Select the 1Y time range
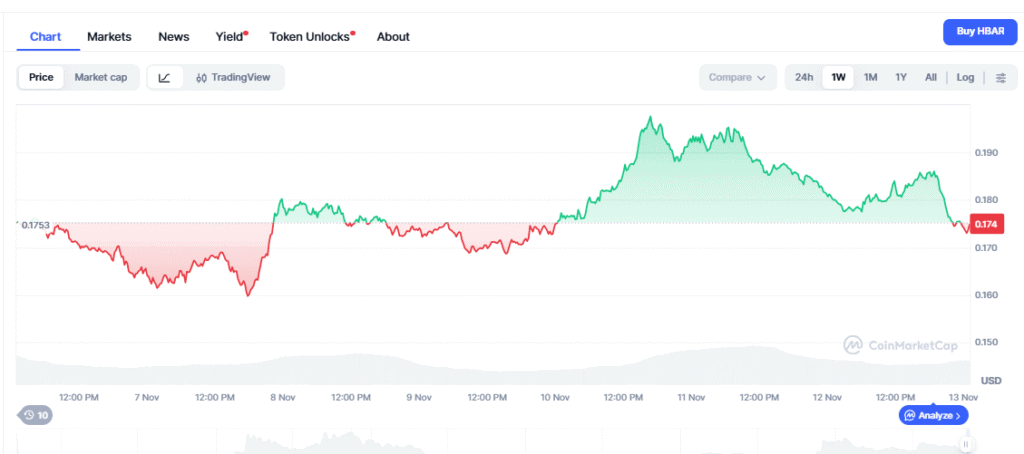Image resolution: width=1024 pixels, height=454 pixels. [901, 78]
